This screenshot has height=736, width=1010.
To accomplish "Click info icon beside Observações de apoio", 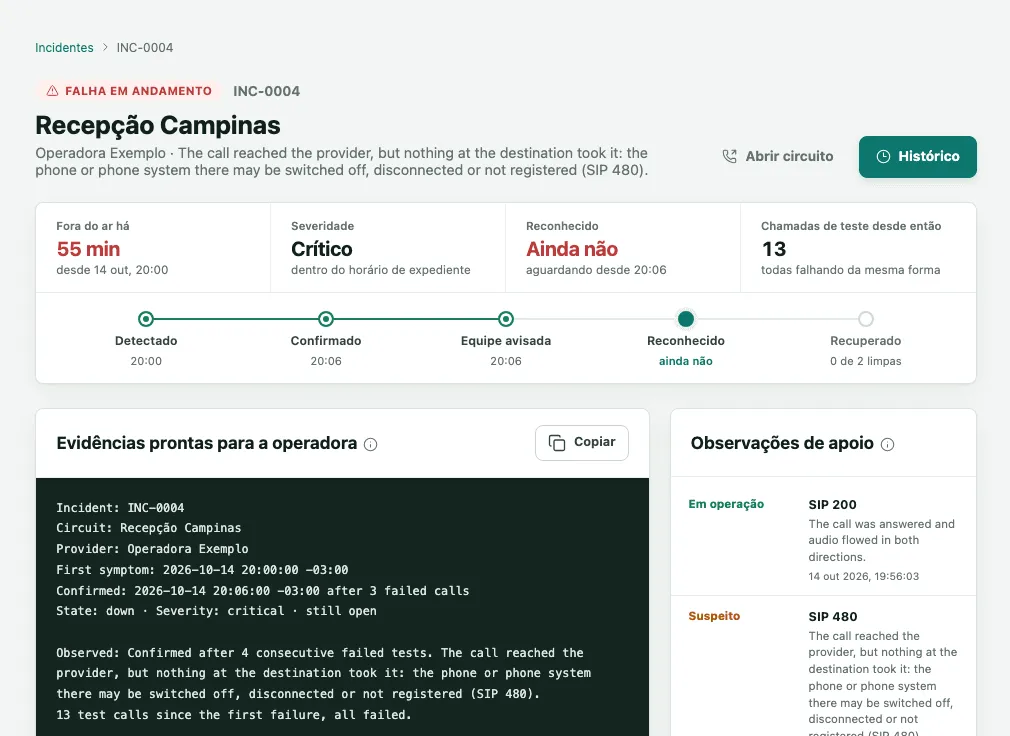I will tap(887, 444).
